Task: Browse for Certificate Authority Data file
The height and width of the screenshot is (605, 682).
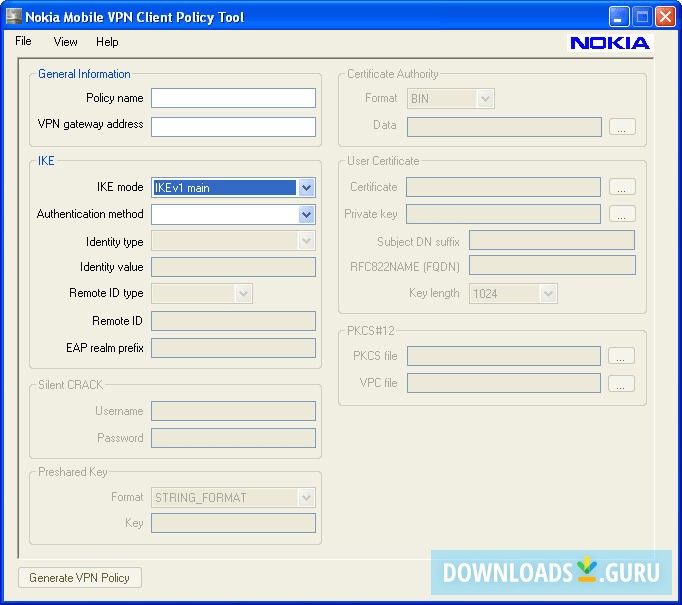Action: point(622,127)
